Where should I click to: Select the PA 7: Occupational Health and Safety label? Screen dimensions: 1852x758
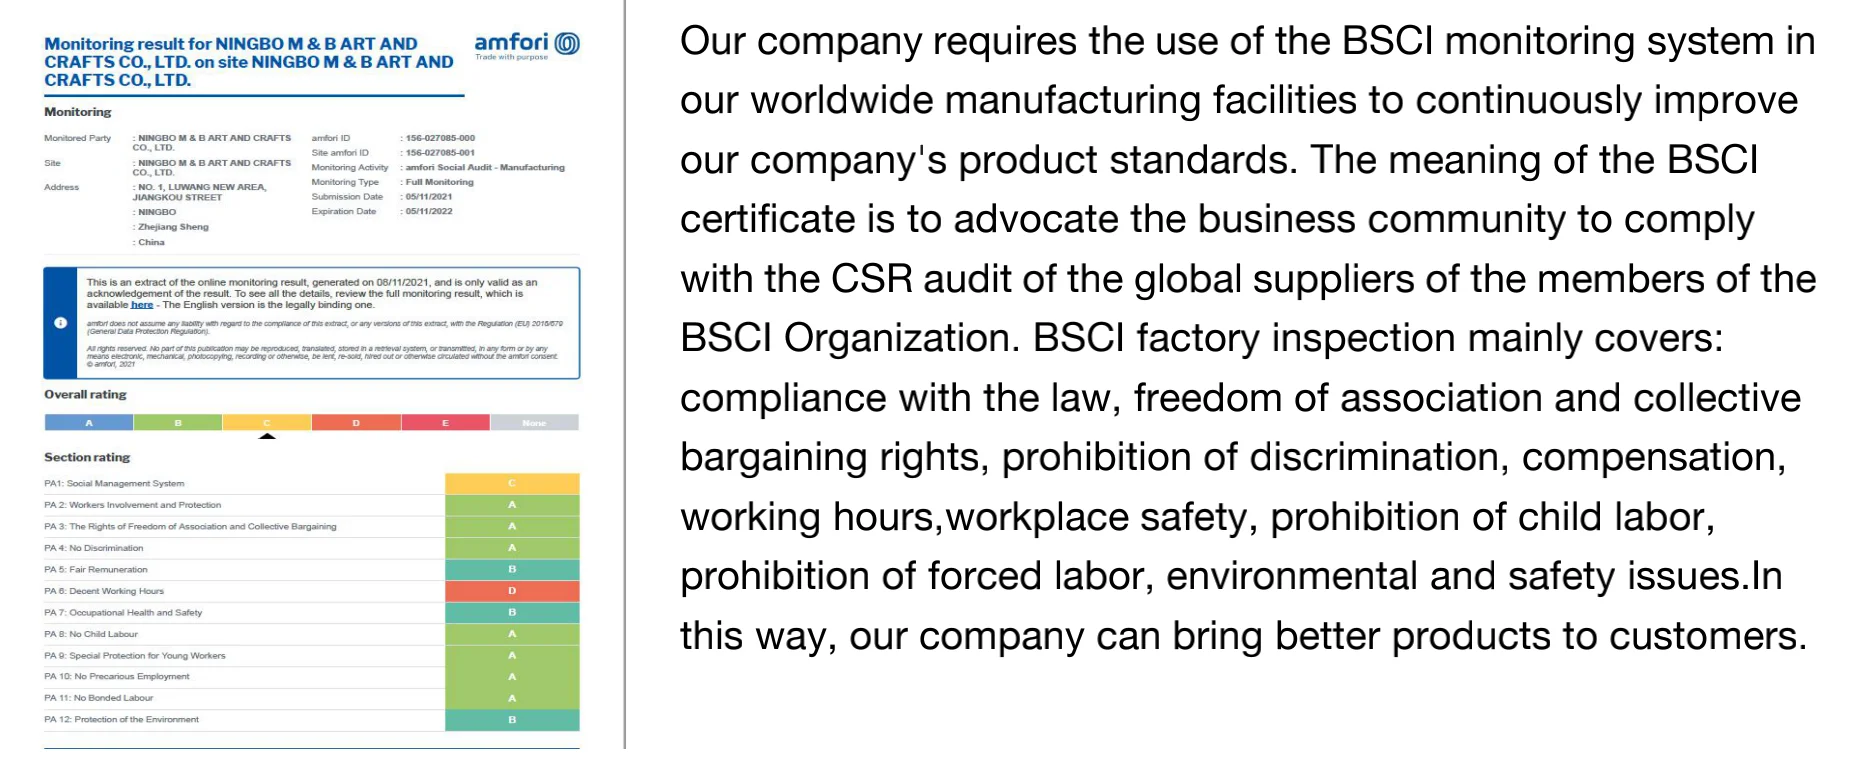[x=123, y=613]
